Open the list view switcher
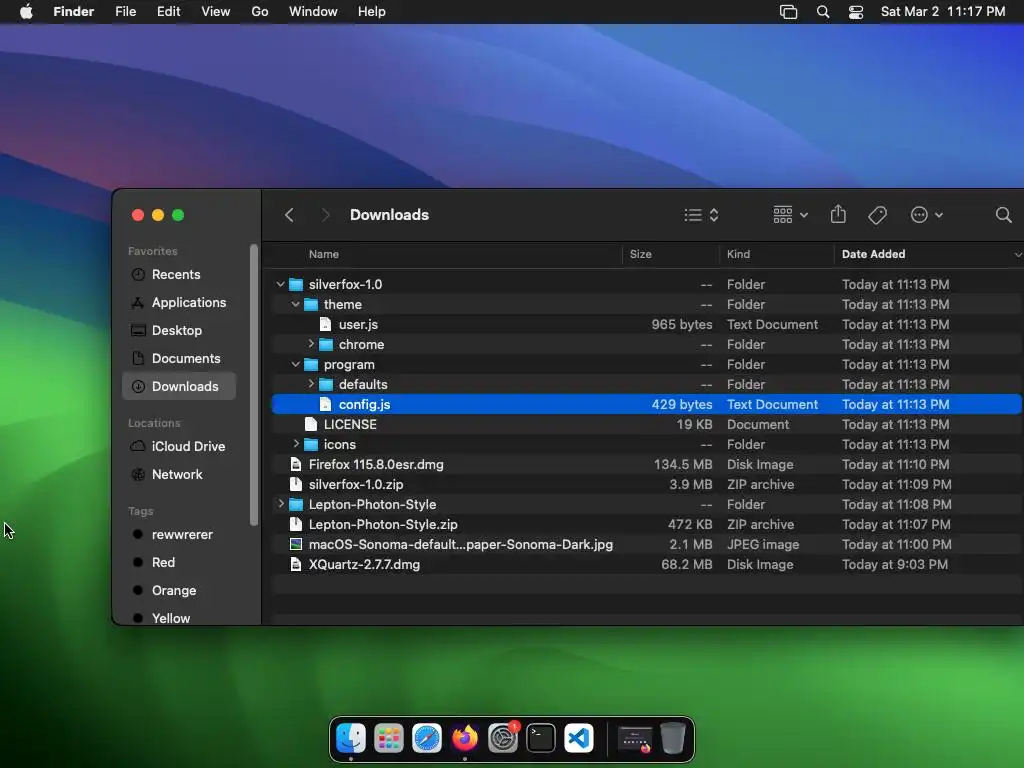 [x=701, y=215]
